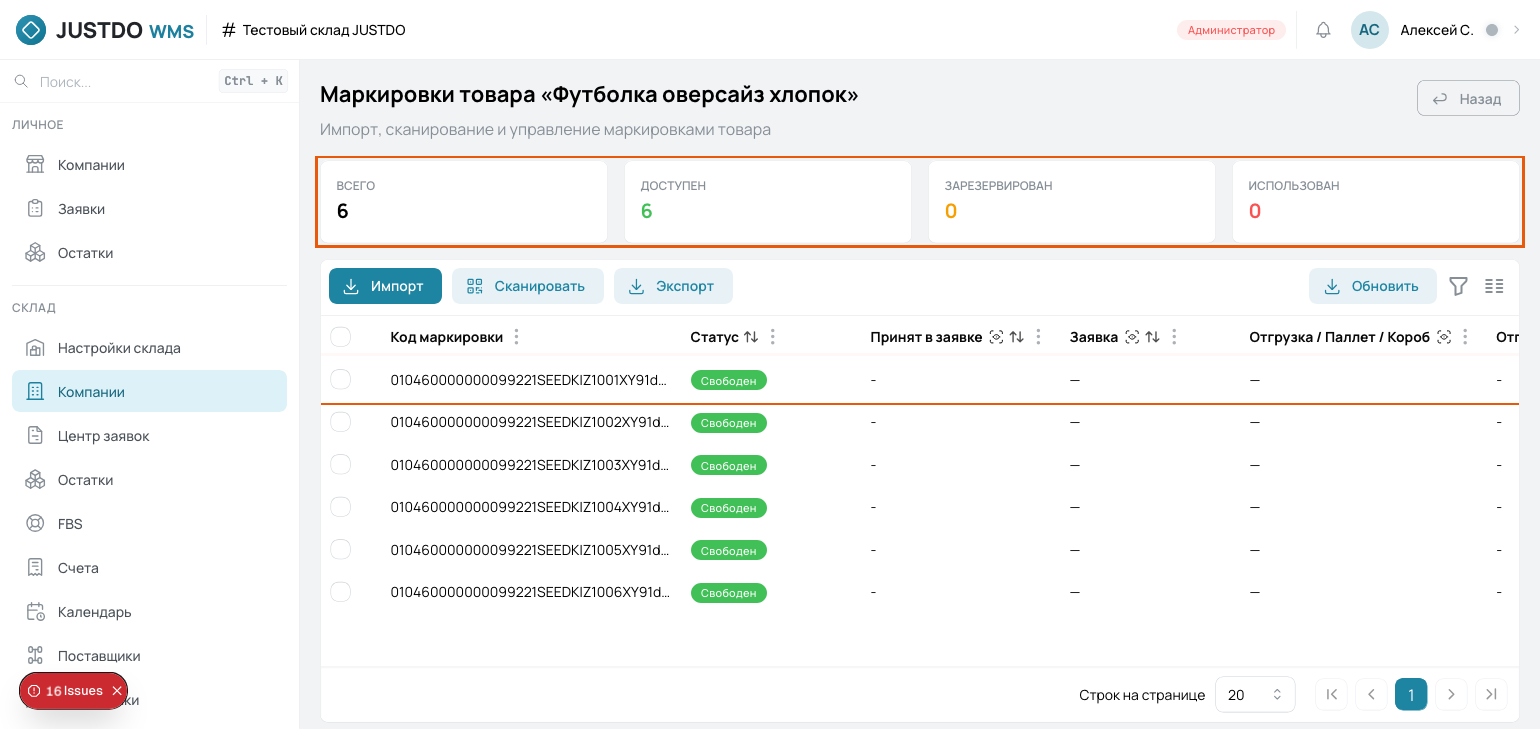The height and width of the screenshot is (729, 1540).
Task: Sort by Принят в заявке column arrows
Action: [1017, 337]
